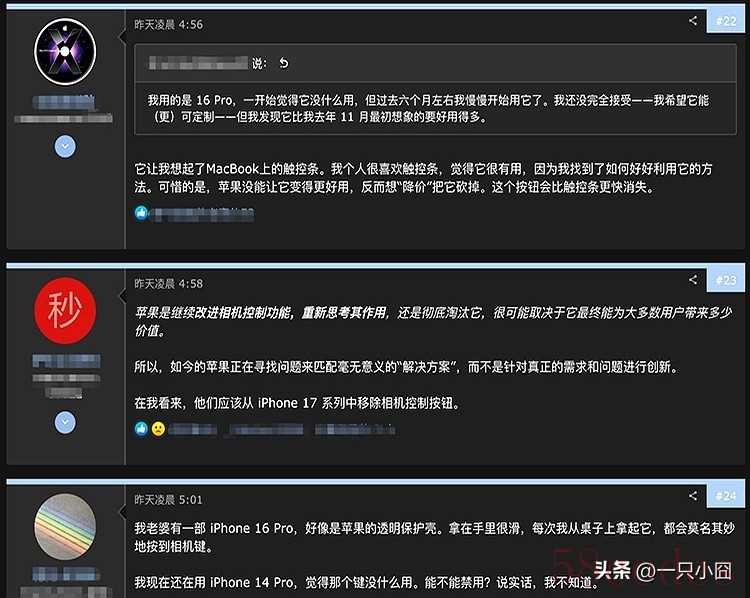
Task: Click the line beginning 所以，如今的苹果正在寻找问题
Action: 407,367
